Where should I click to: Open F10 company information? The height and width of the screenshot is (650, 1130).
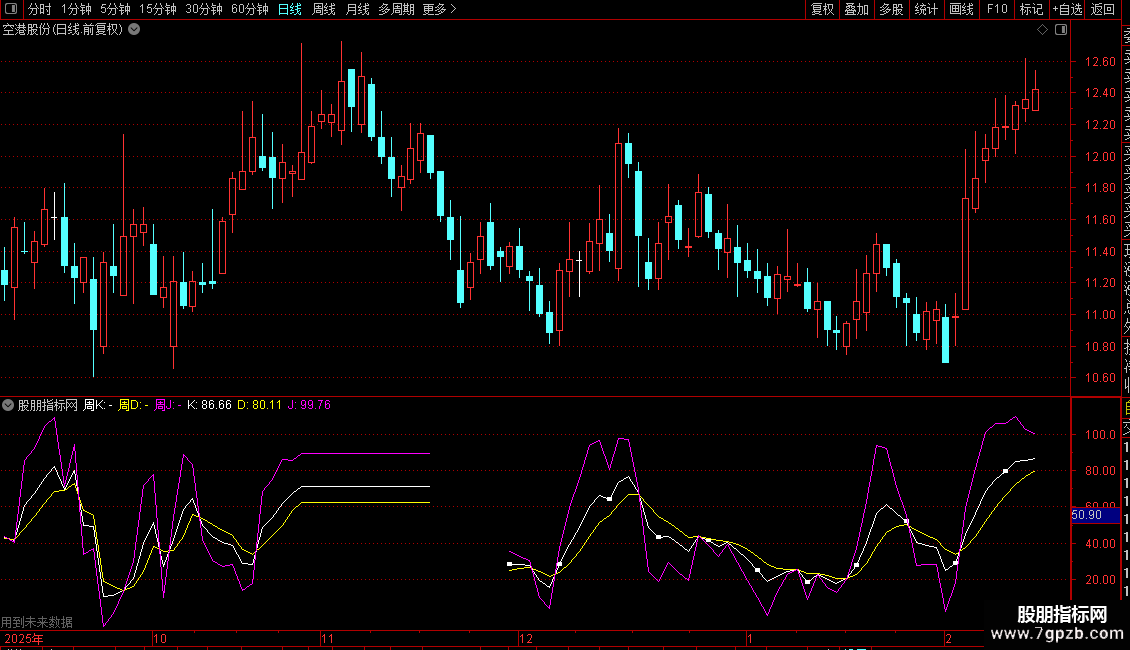[996, 9]
